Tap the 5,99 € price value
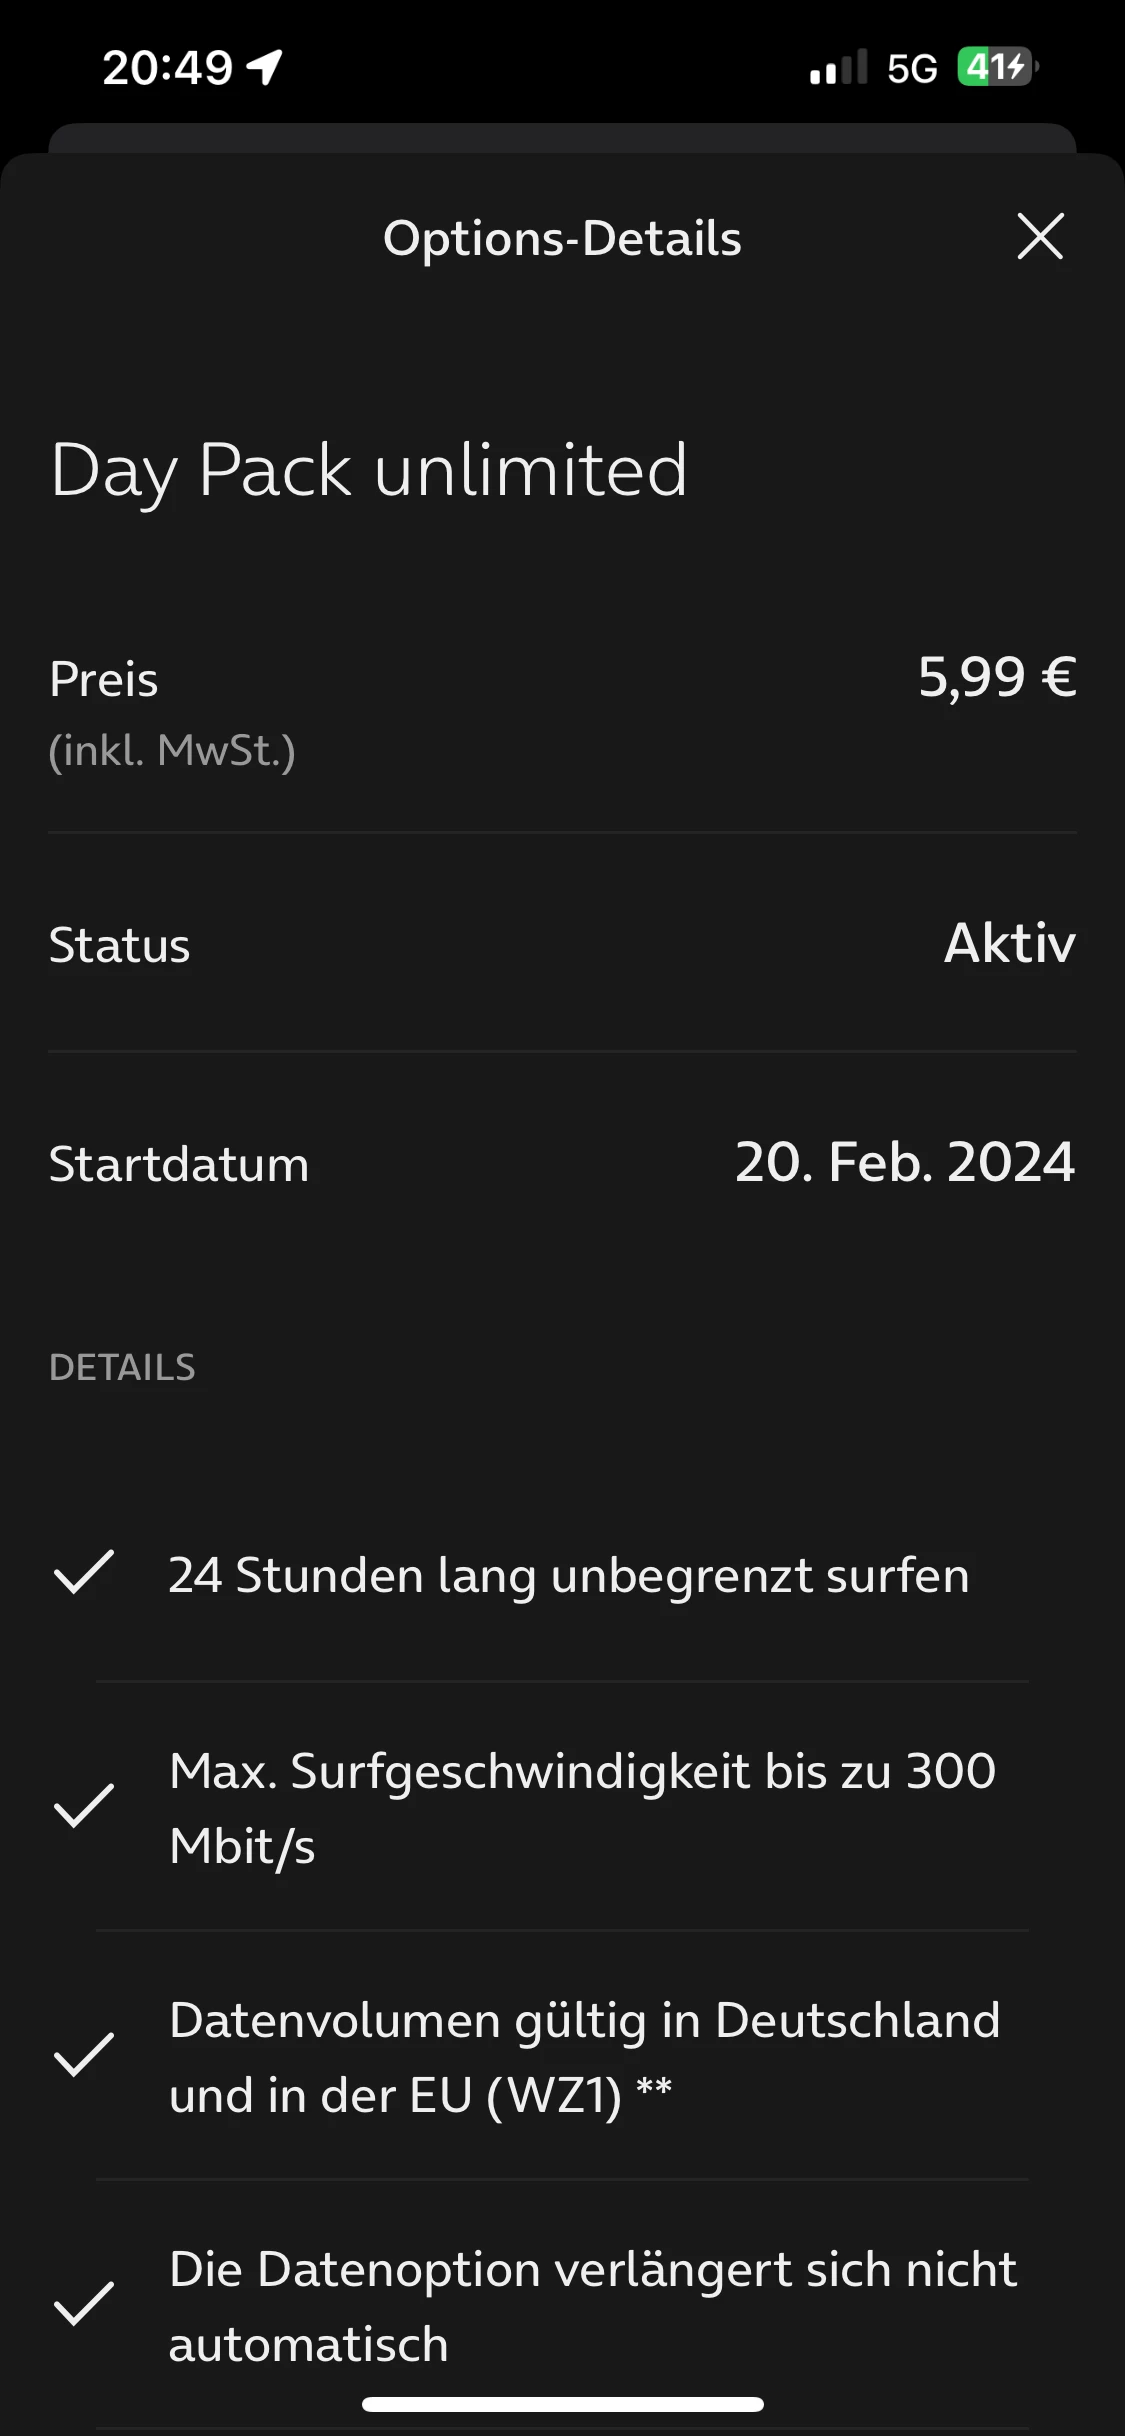 point(997,677)
